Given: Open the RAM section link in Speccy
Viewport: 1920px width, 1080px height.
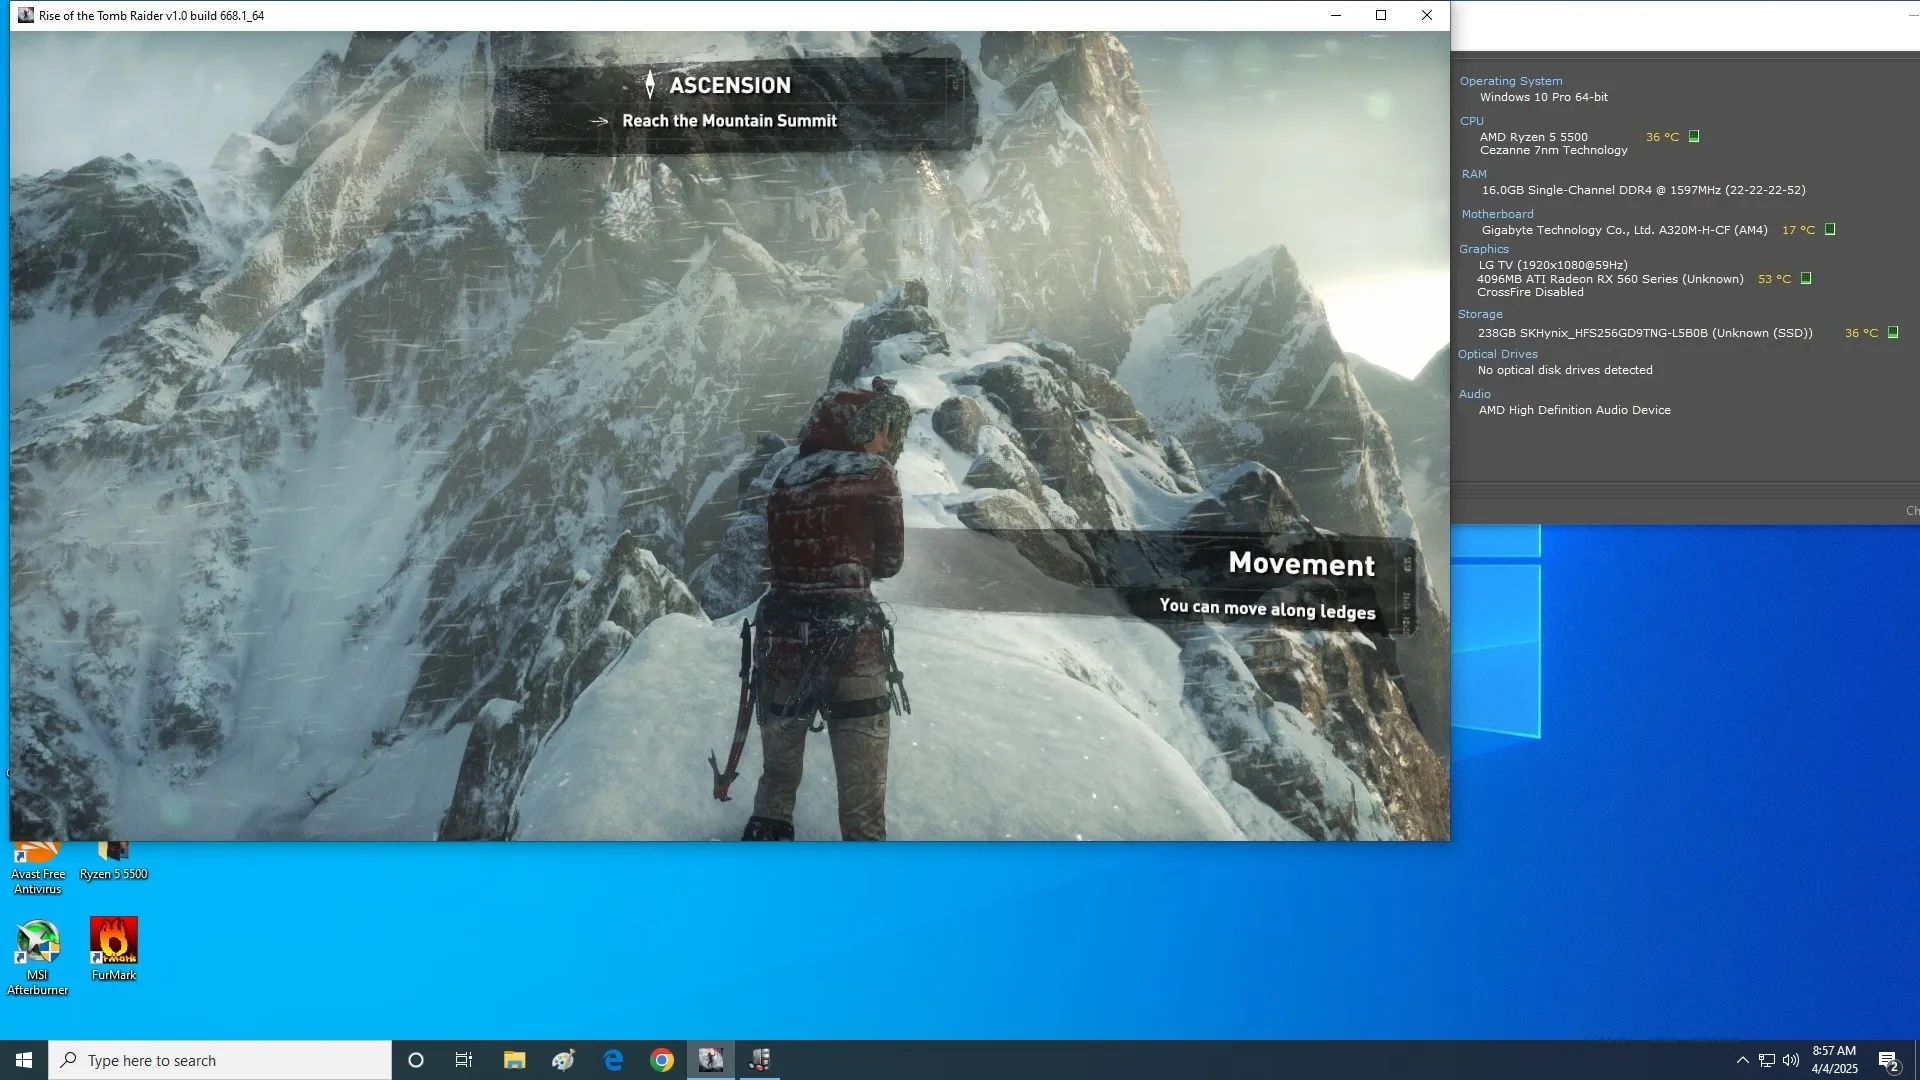Looking at the screenshot, I should pyautogui.click(x=1474, y=174).
